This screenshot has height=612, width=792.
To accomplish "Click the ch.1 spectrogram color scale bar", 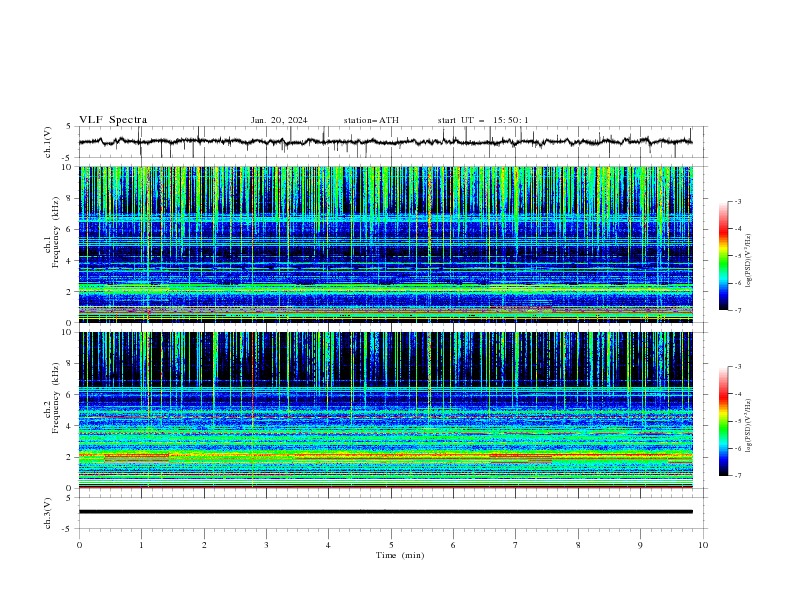I will pyautogui.click(x=724, y=256).
